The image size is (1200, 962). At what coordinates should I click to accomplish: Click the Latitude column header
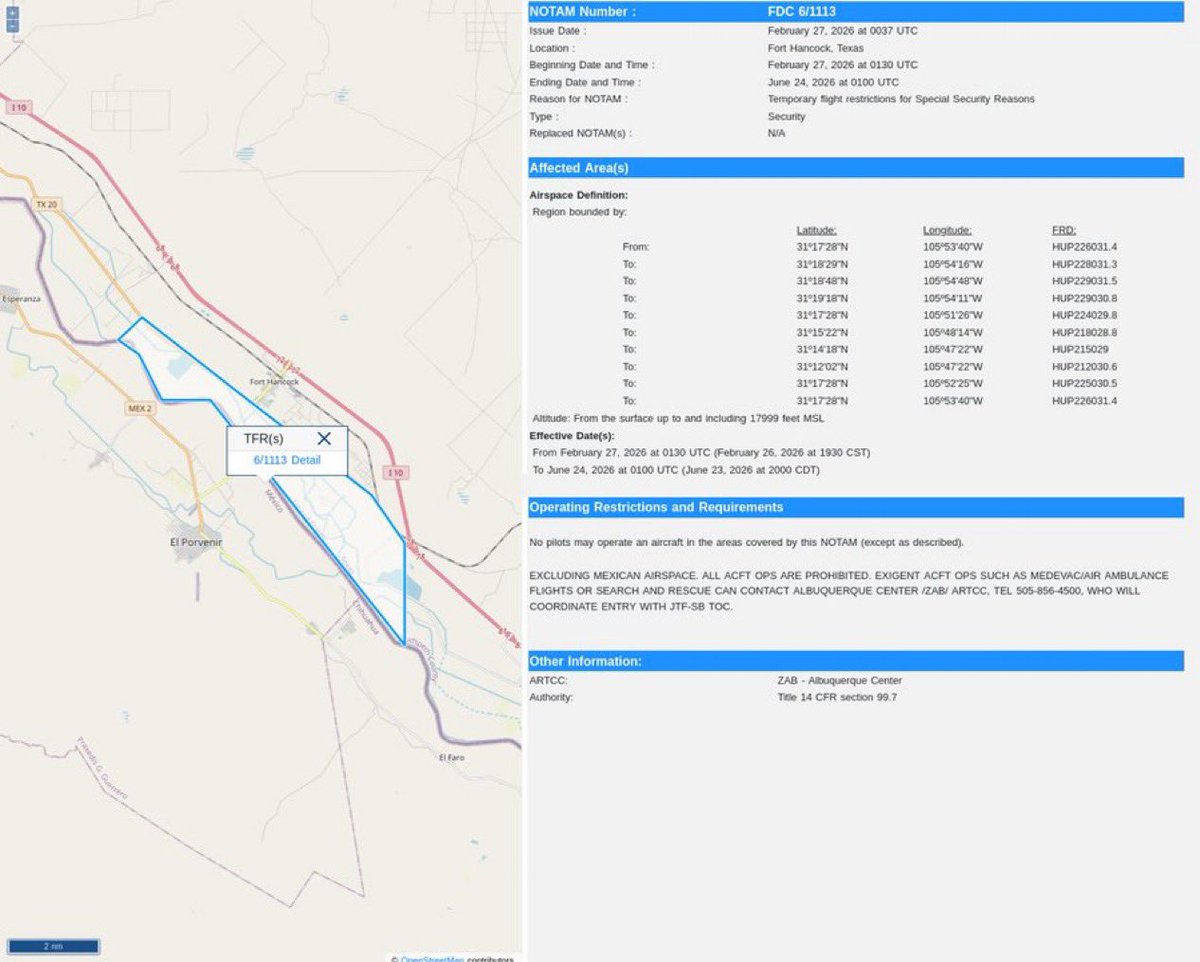[816, 230]
